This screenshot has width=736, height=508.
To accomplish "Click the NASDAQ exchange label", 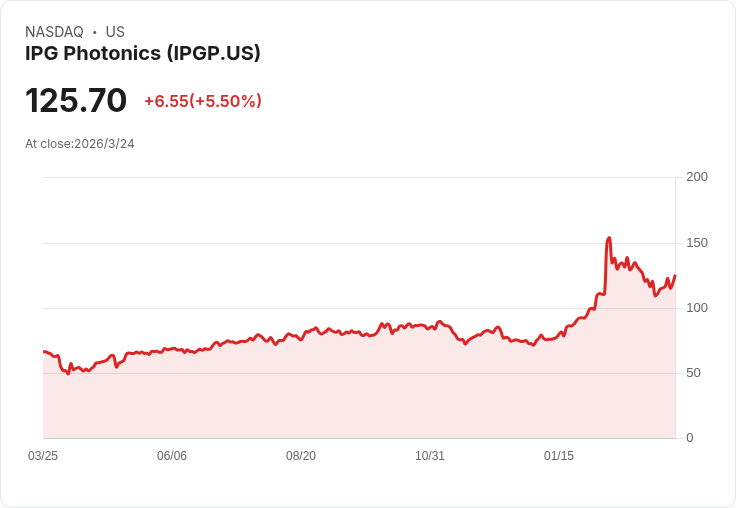I will [x=54, y=32].
